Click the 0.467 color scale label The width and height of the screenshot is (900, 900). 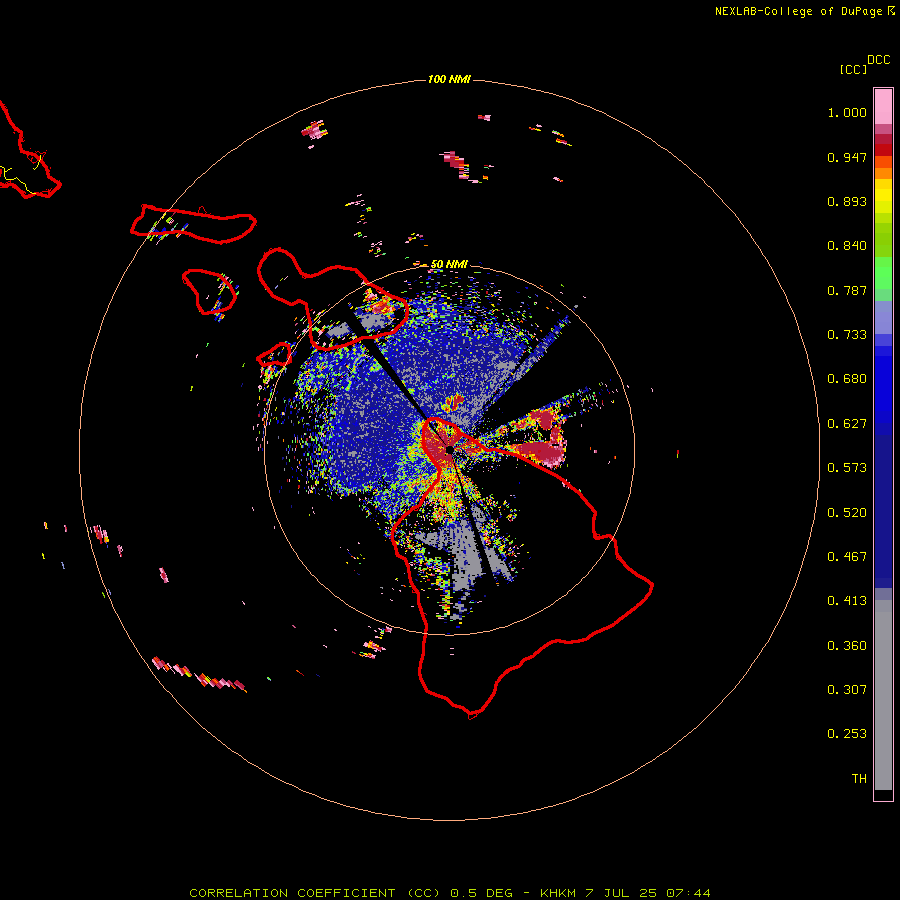click(x=847, y=557)
